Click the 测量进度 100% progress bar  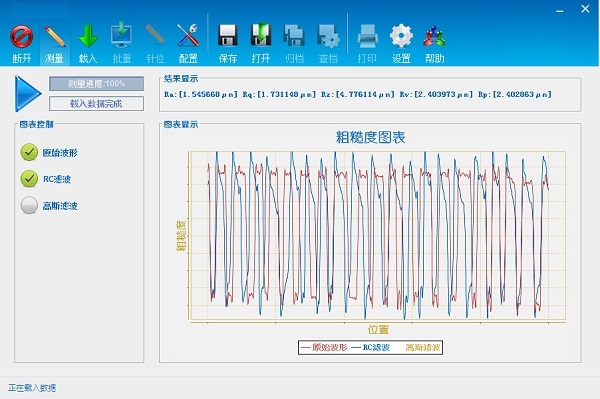[96, 83]
